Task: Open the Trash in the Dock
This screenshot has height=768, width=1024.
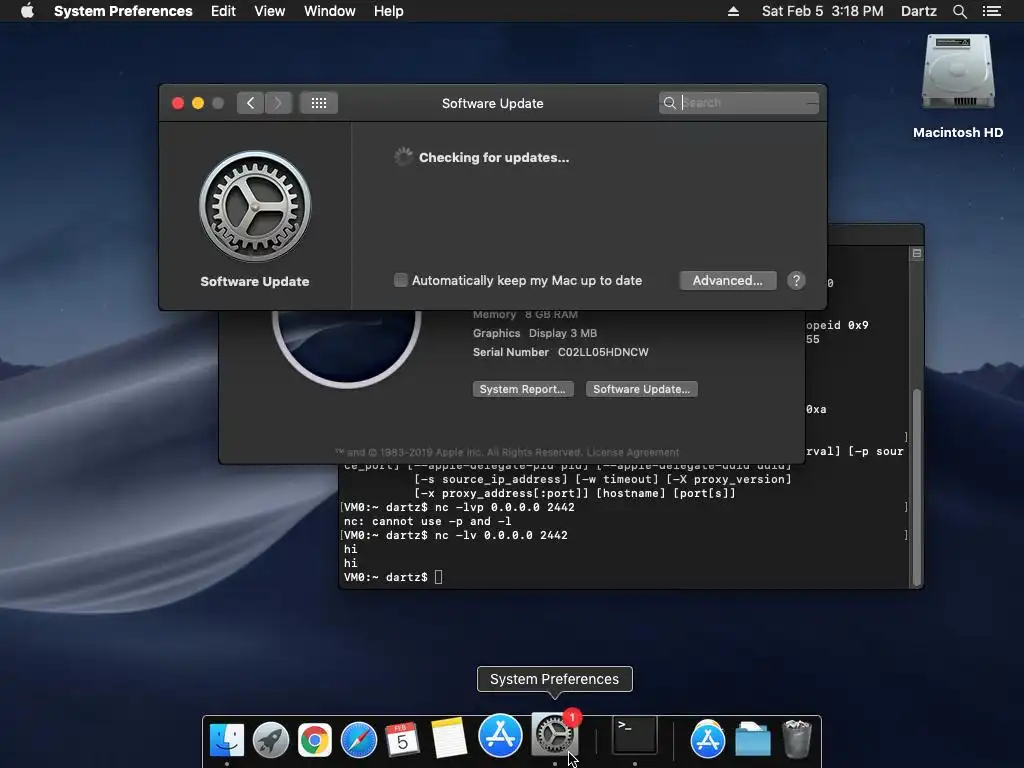Action: click(x=797, y=739)
